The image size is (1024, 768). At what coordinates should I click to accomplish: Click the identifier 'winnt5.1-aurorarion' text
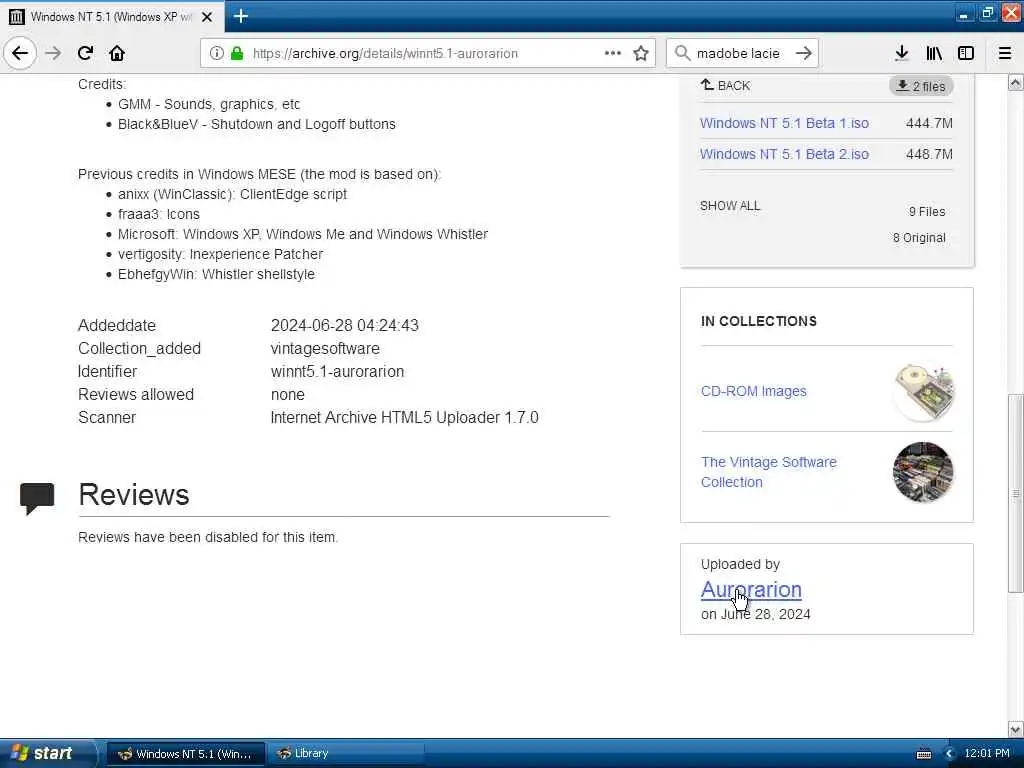click(337, 372)
